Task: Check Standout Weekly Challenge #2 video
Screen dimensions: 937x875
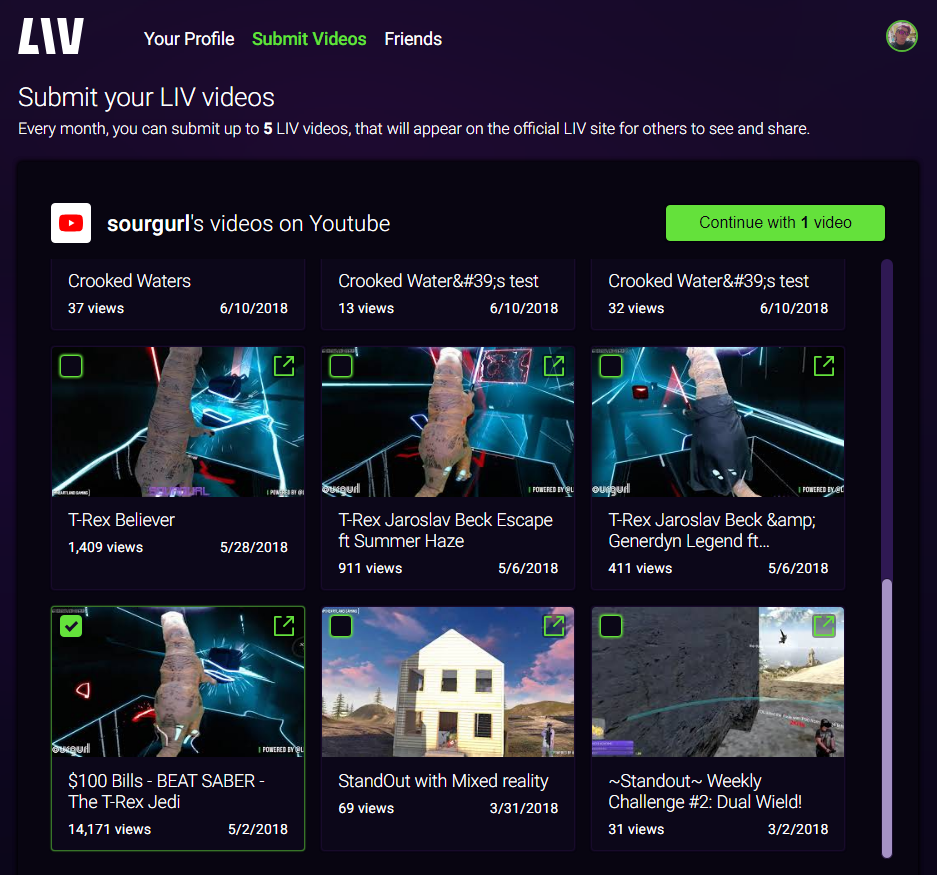Action: coord(611,626)
